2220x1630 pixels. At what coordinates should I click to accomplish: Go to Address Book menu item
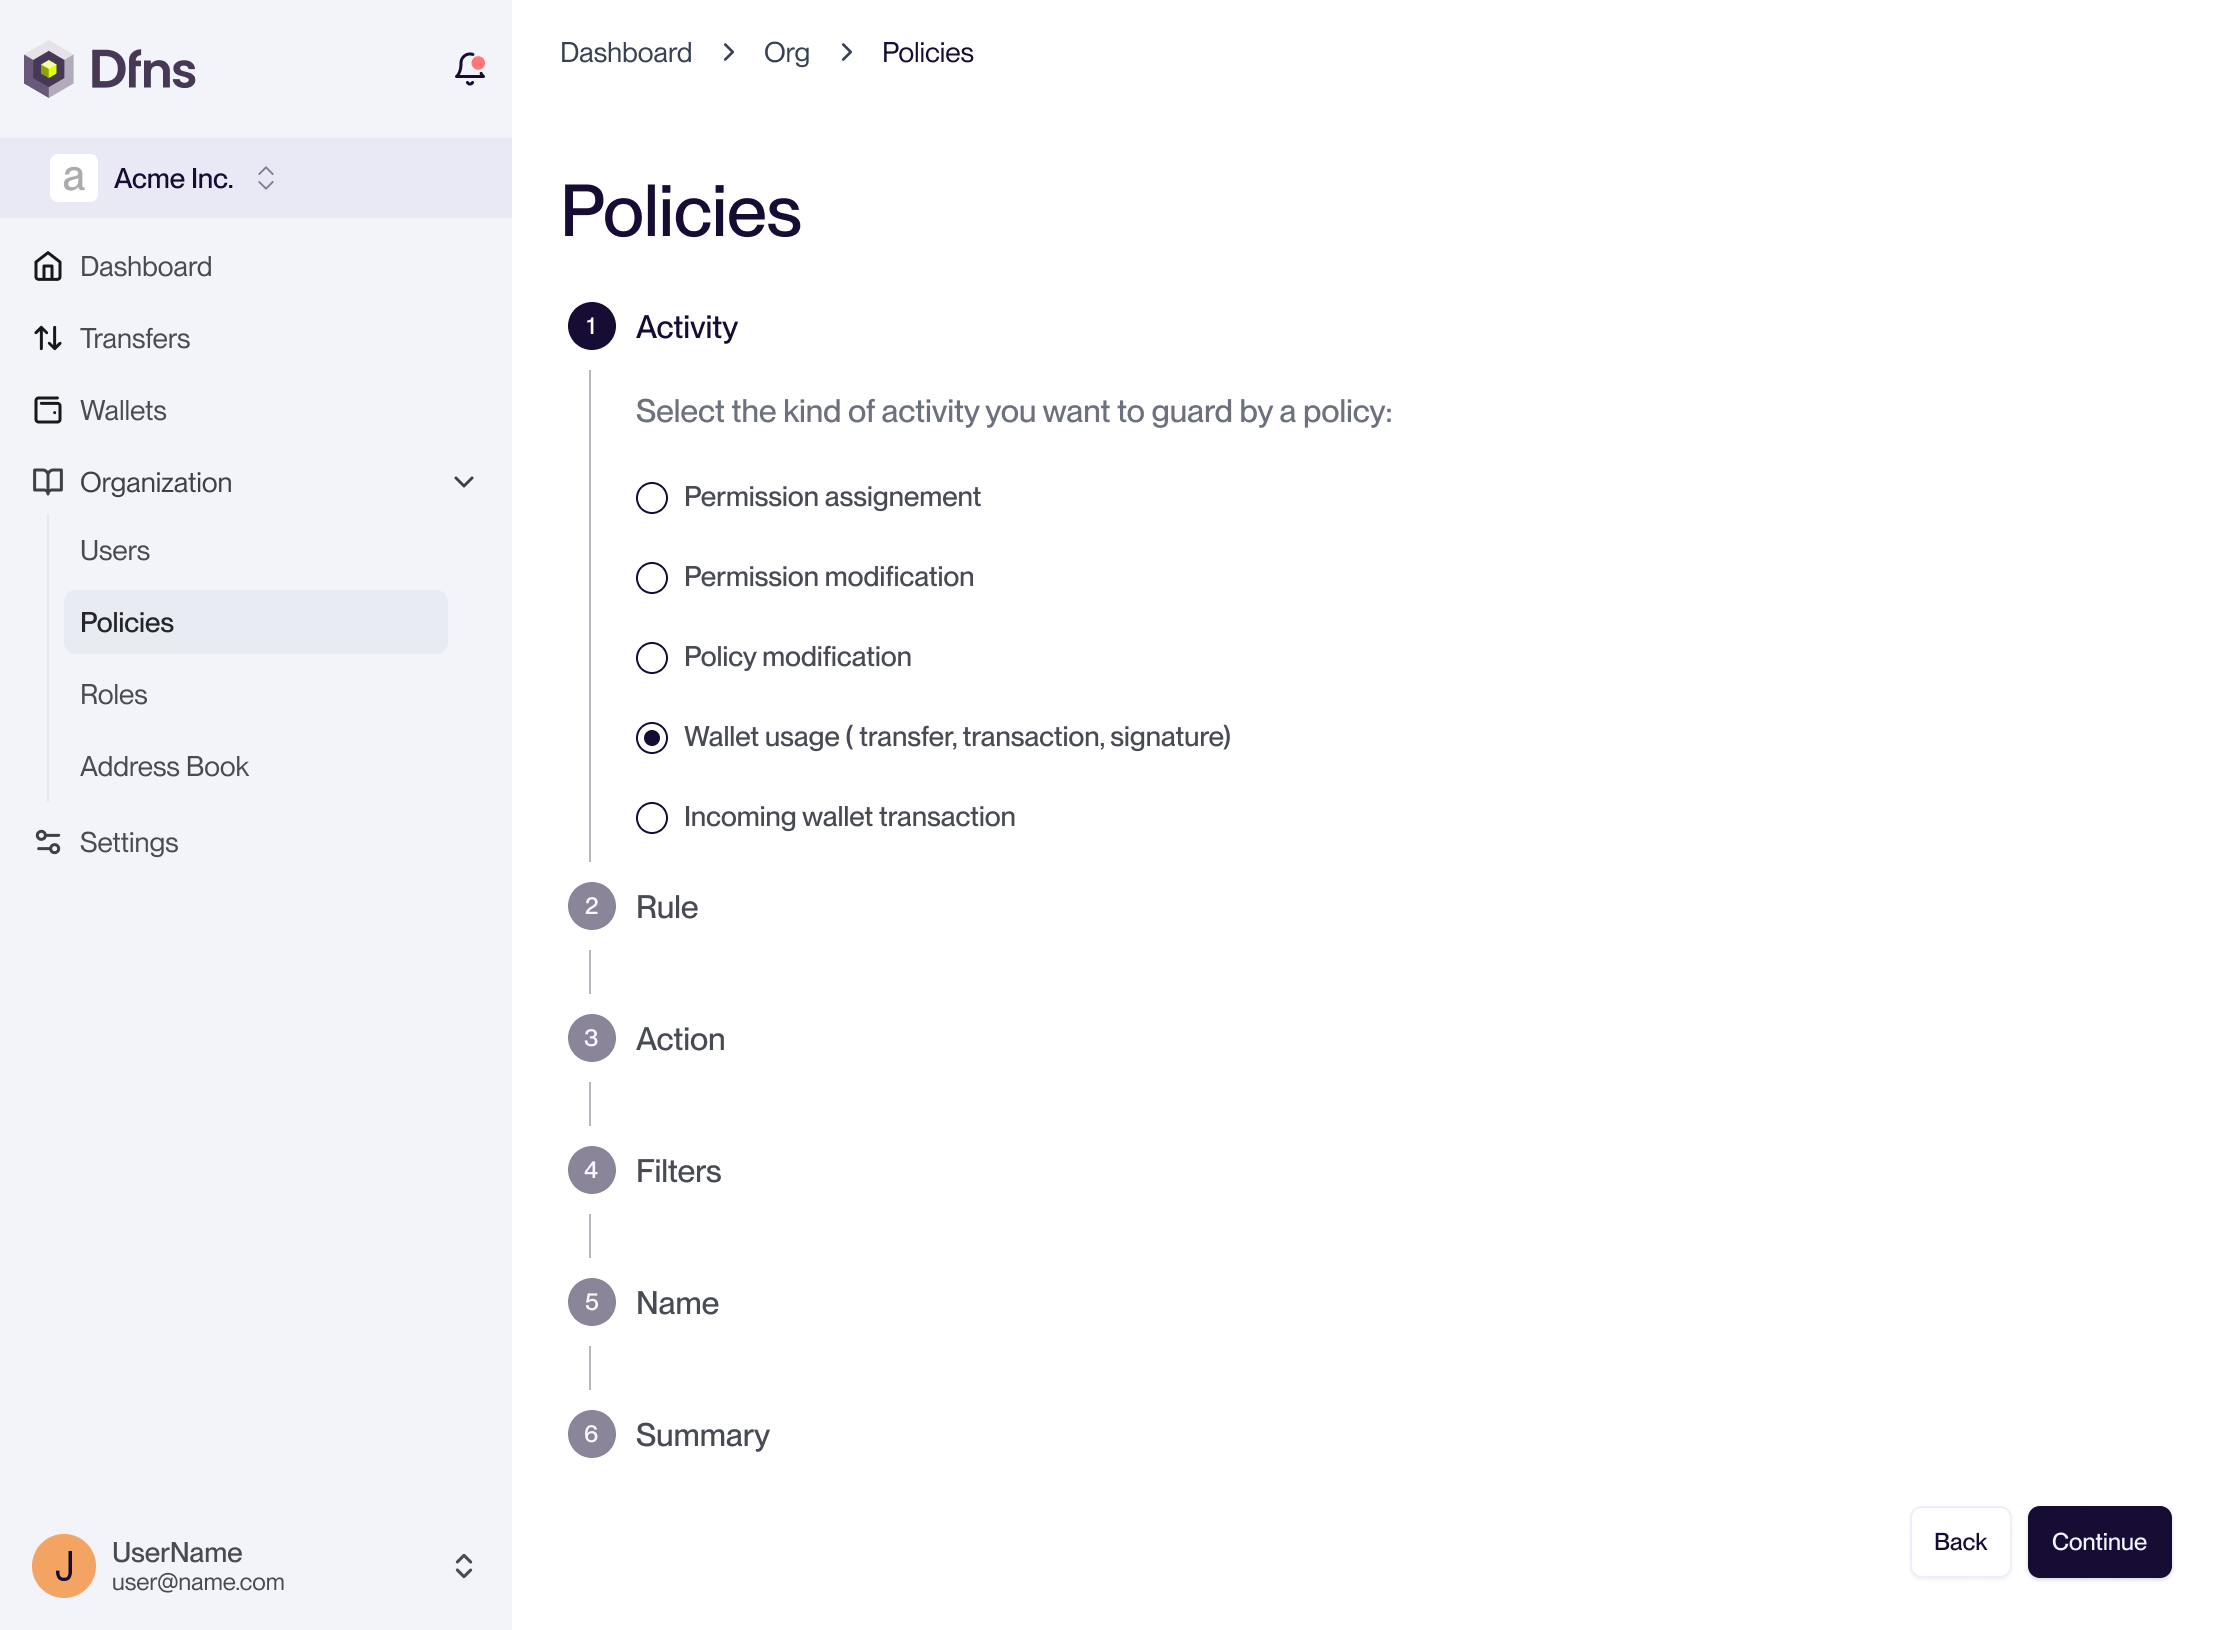tap(164, 767)
